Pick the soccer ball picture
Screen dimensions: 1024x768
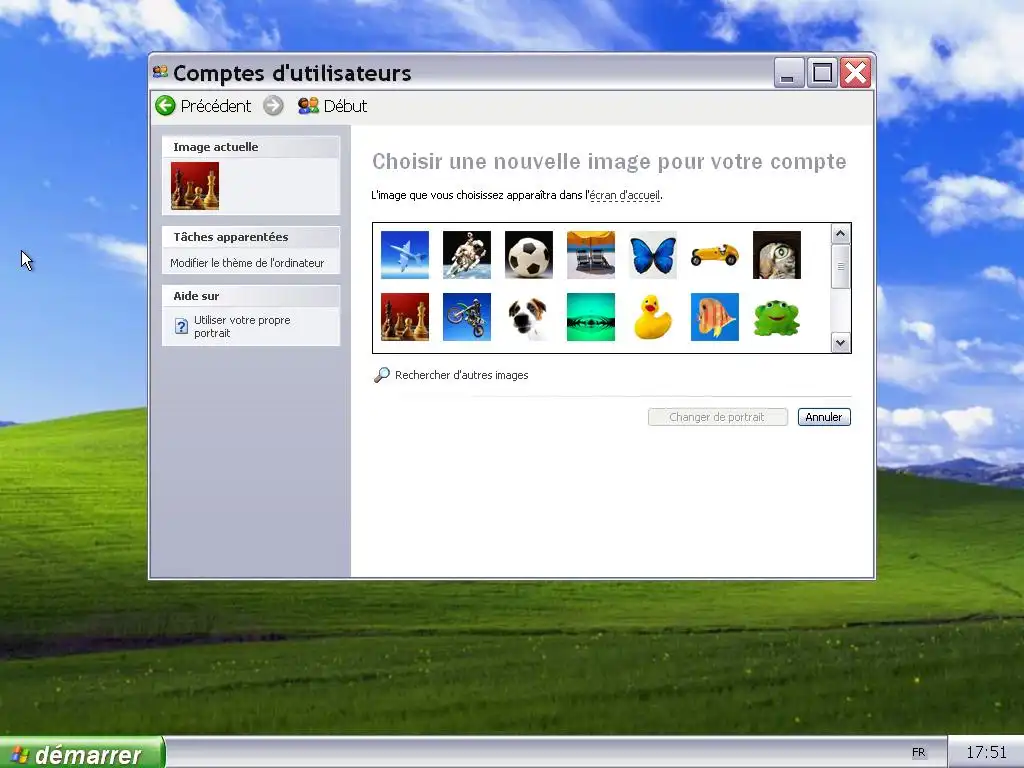[529, 255]
